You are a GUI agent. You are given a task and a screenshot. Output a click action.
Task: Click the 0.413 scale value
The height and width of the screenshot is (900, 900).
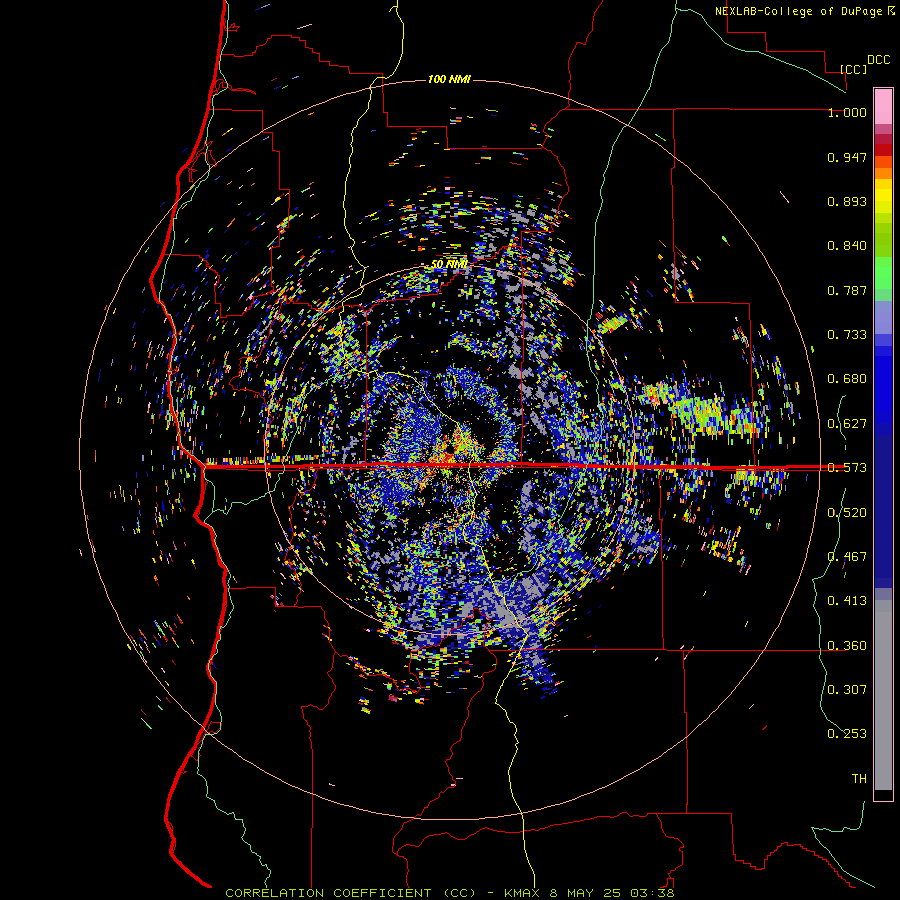click(x=847, y=601)
